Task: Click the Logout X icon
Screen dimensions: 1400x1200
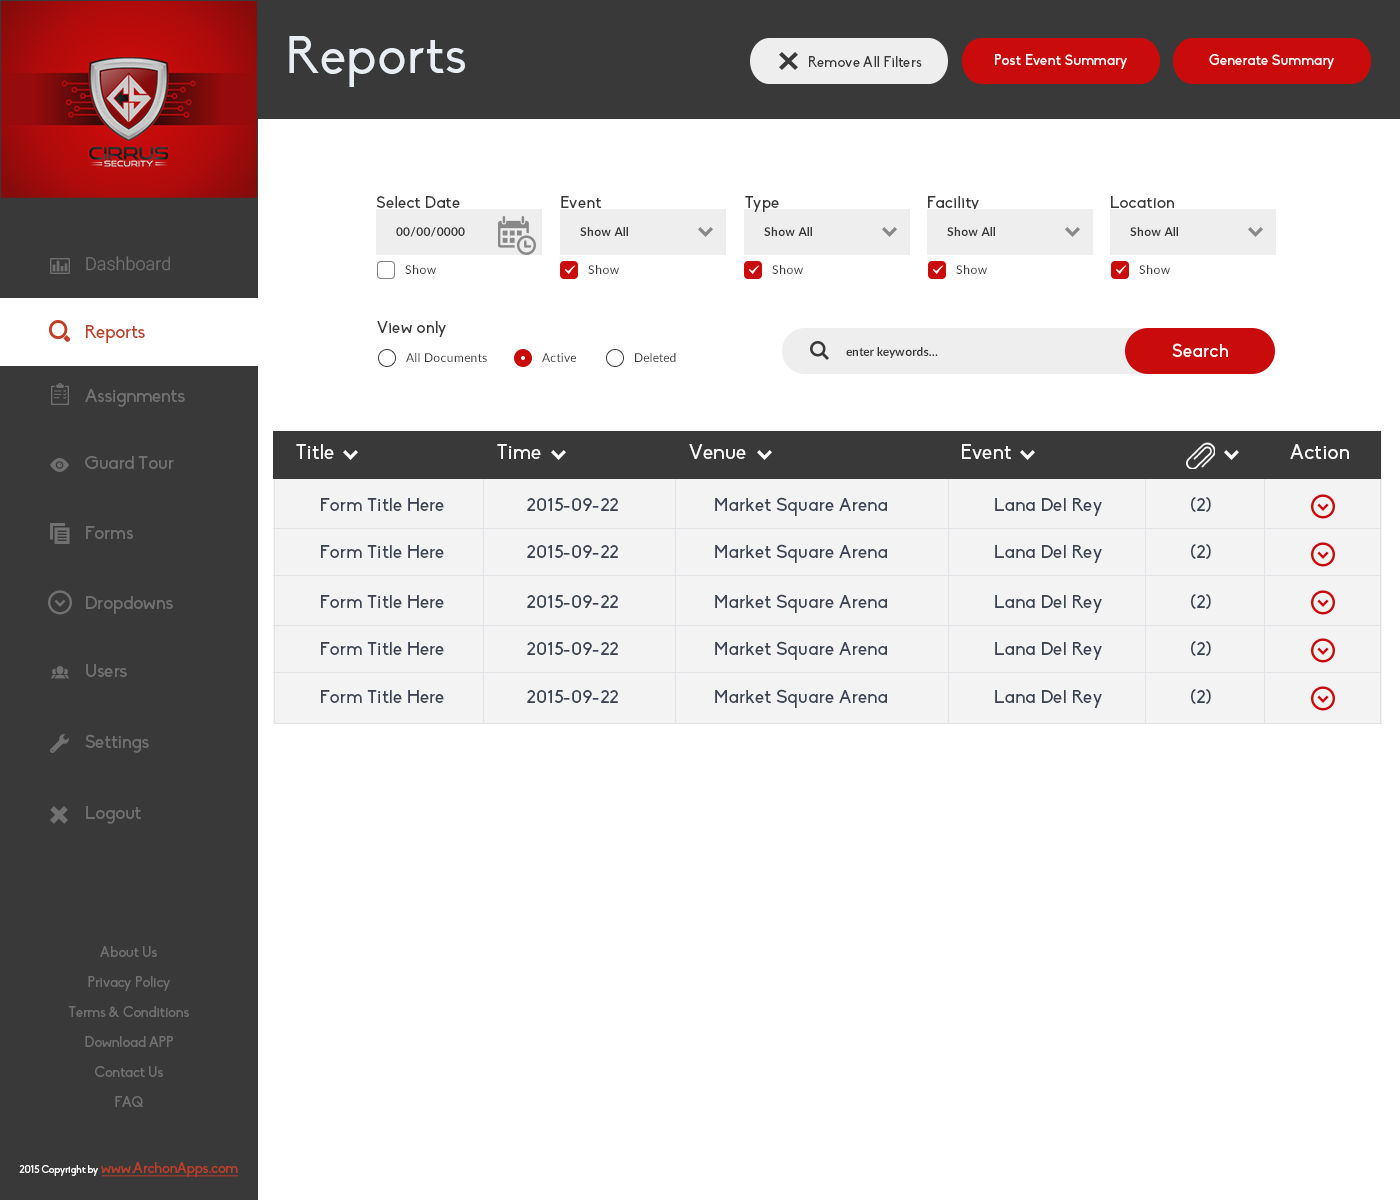Action: point(60,814)
